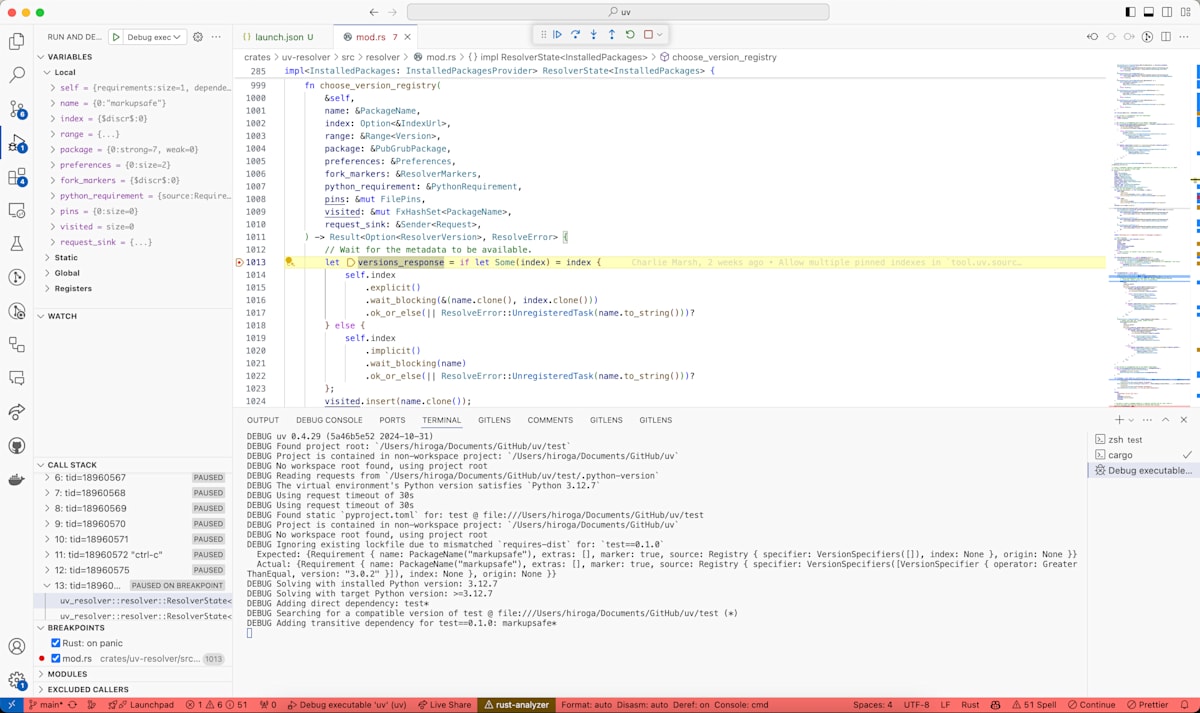Restart the debug session
This screenshot has width=1200, height=713.
pyautogui.click(x=630, y=34)
